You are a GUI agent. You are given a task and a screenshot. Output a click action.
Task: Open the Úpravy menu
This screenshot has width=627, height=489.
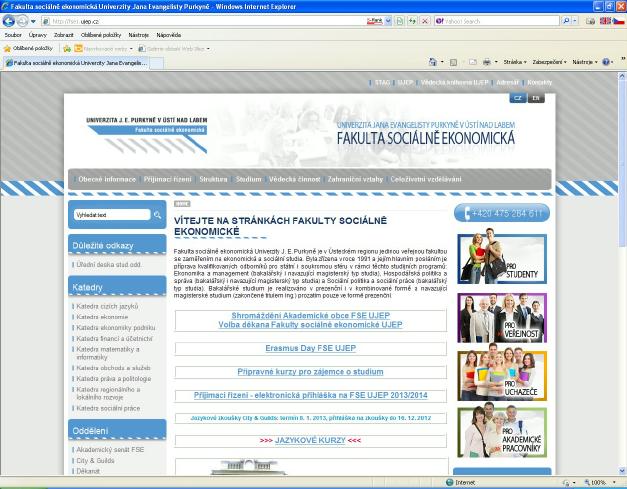click(x=38, y=35)
